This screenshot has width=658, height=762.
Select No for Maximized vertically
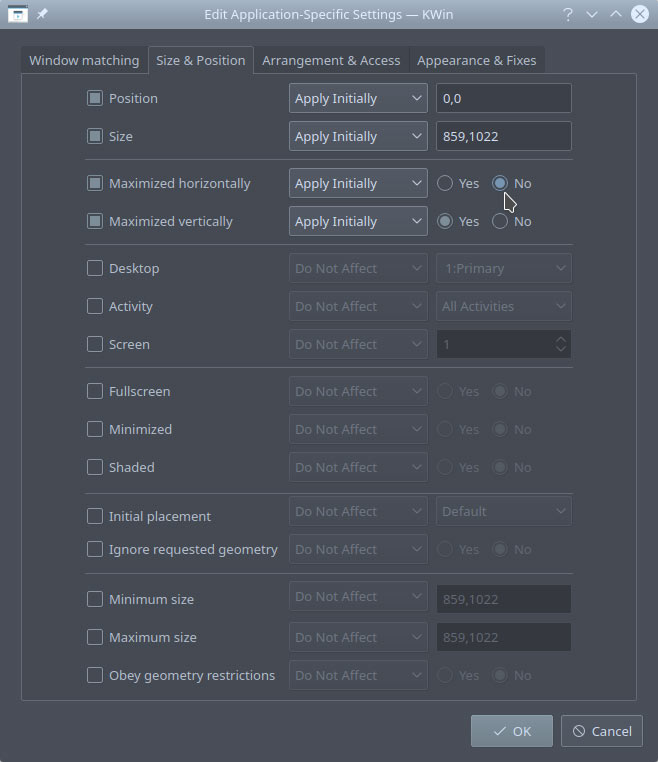coord(500,221)
